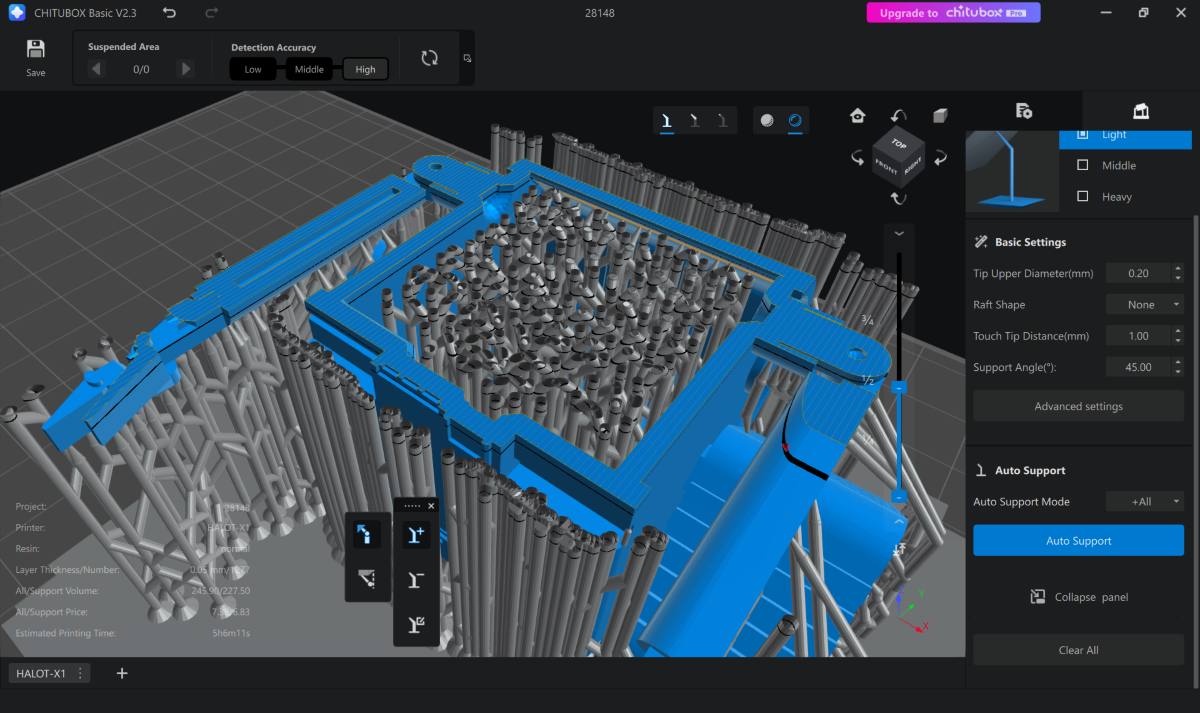Click the Support Angle value field

tap(1138, 367)
